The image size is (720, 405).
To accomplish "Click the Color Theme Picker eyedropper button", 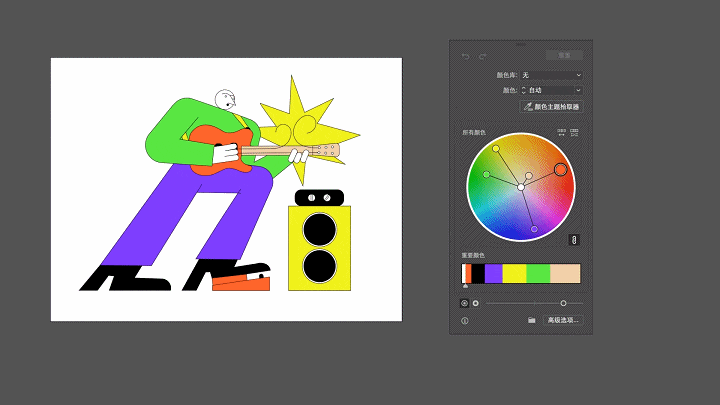I will pos(551,106).
